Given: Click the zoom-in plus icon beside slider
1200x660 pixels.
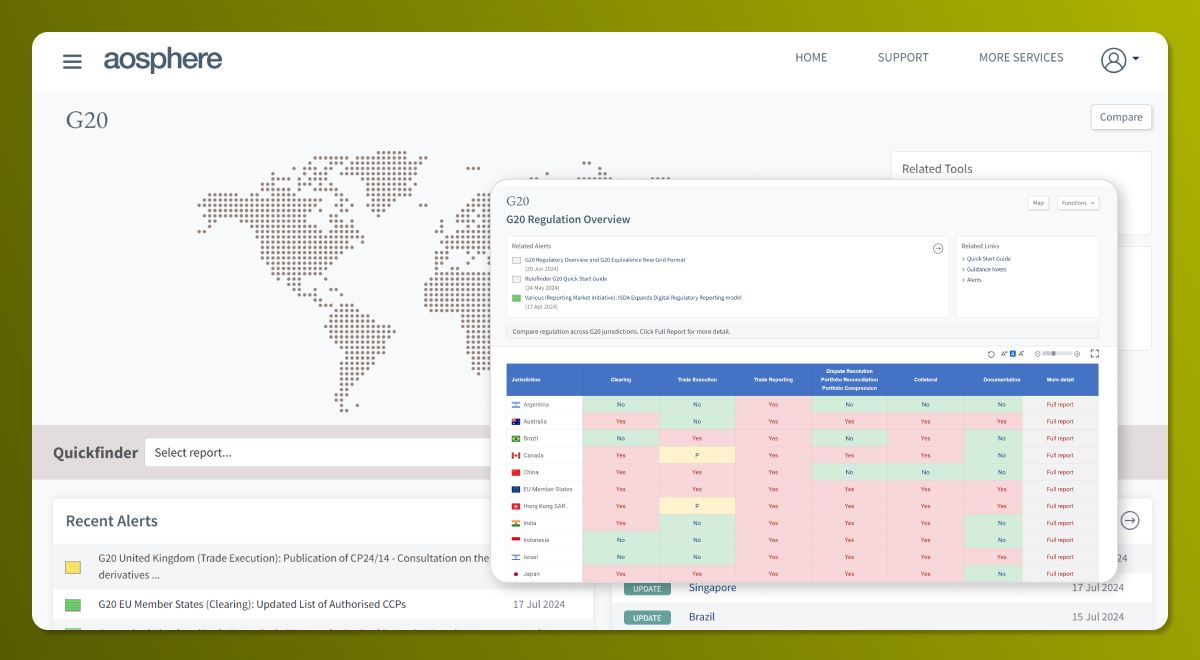Looking at the screenshot, I should pos(1077,354).
